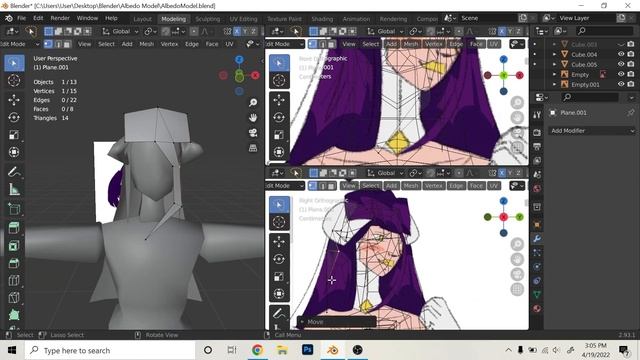This screenshot has width=640, height=360.
Task: Open Mesh menu in left viewport header
Action: click(147, 44)
